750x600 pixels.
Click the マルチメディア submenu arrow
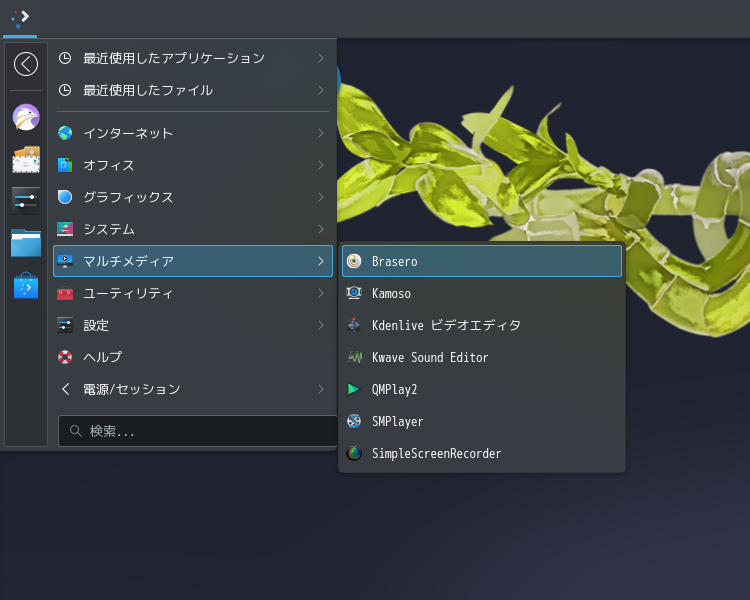[x=321, y=261]
